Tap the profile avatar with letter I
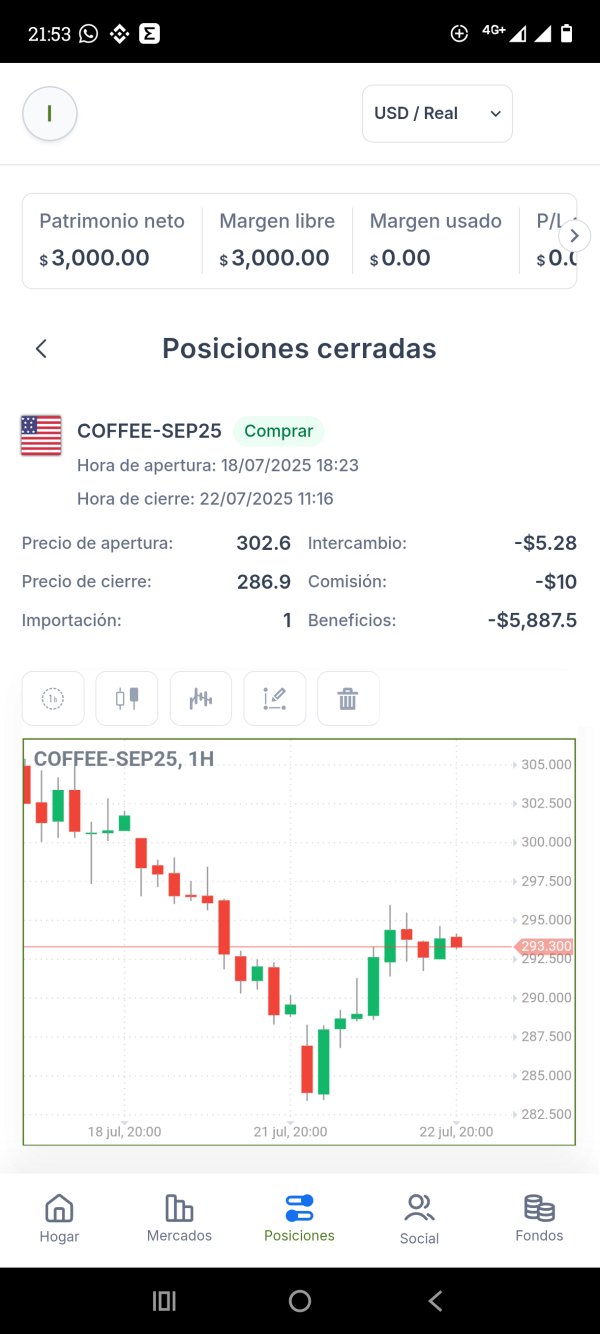This screenshot has height=1334, width=600. pyautogui.click(x=50, y=114)
